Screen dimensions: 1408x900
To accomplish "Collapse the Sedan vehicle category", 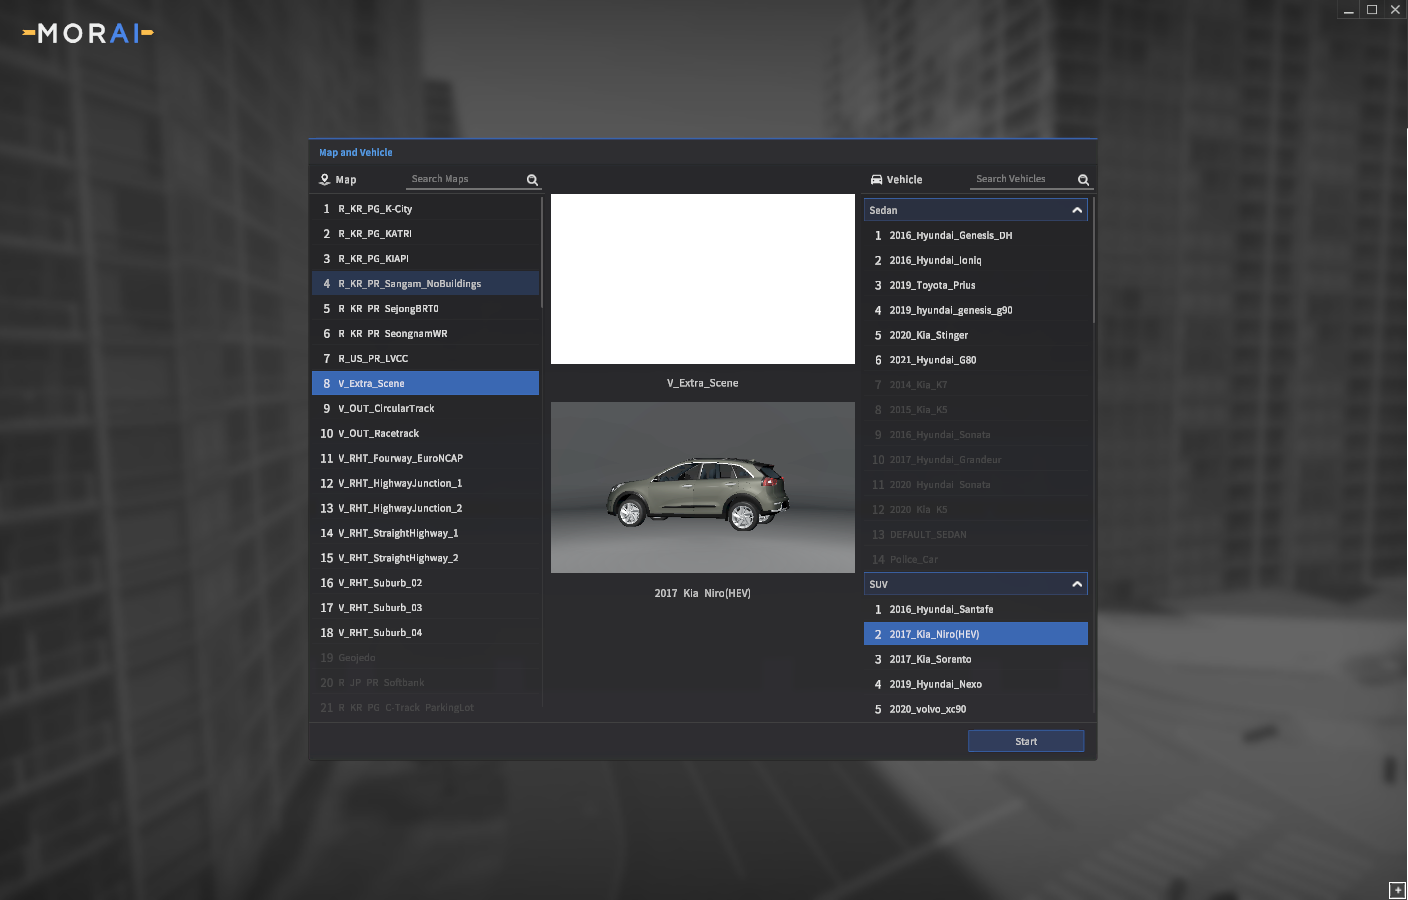I will click(1076, 210).
